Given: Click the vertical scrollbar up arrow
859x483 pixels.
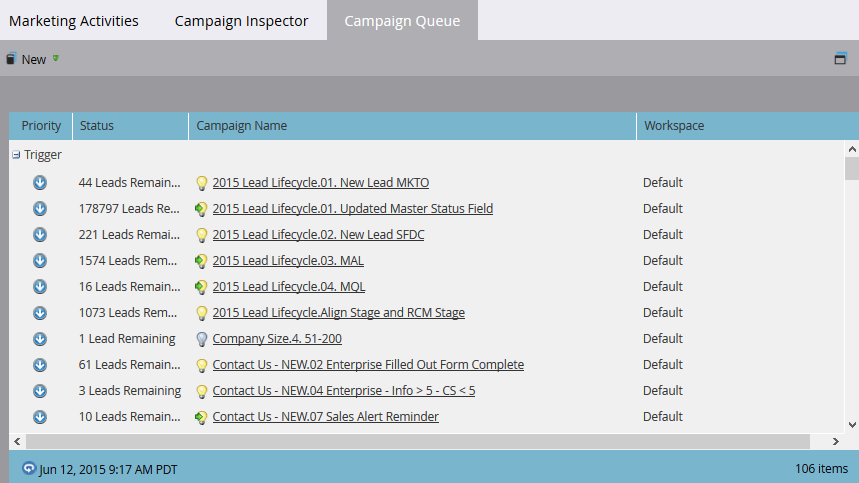Looking at the screenshot, I should 852,149.
